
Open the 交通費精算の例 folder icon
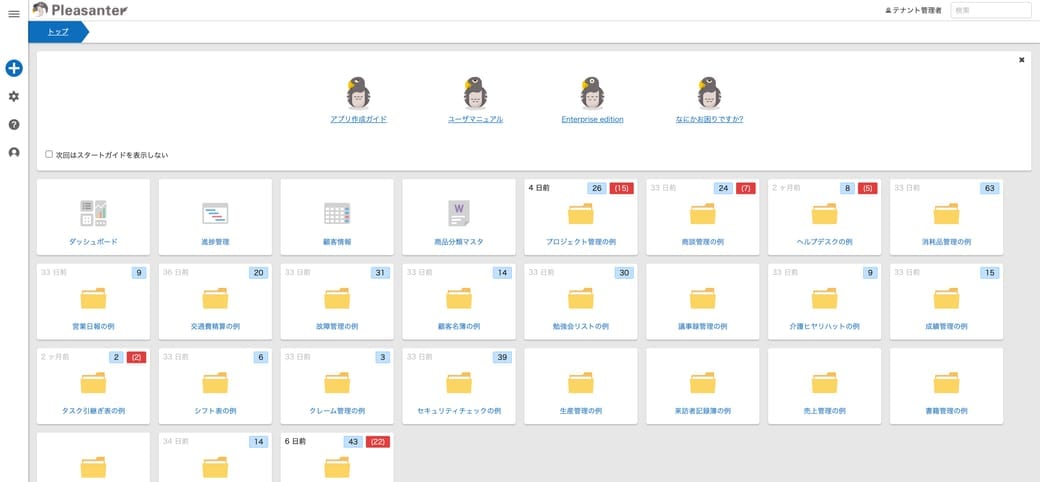coord(215,298)
